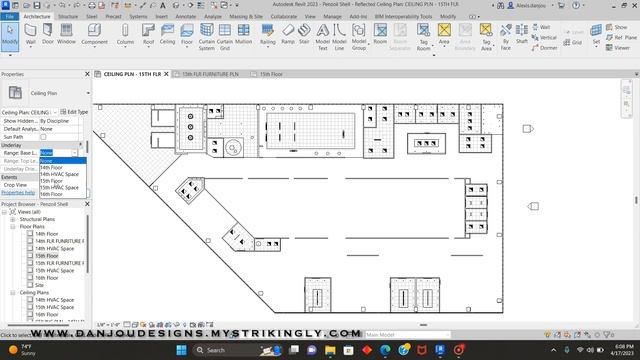The image size is (640, 360).
Task: Toggle the Sun Path checkbox
Action: coord(43,137)
